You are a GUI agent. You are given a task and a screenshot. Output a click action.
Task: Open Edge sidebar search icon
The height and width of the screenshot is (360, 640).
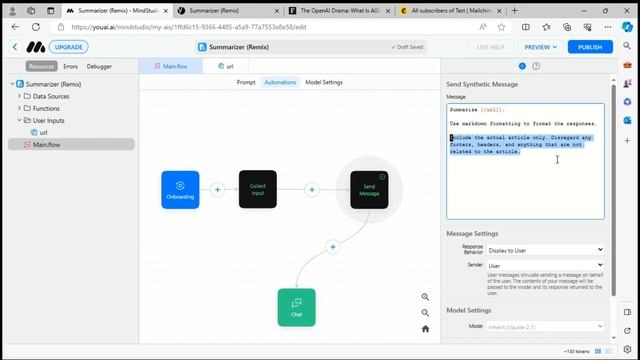627,46
